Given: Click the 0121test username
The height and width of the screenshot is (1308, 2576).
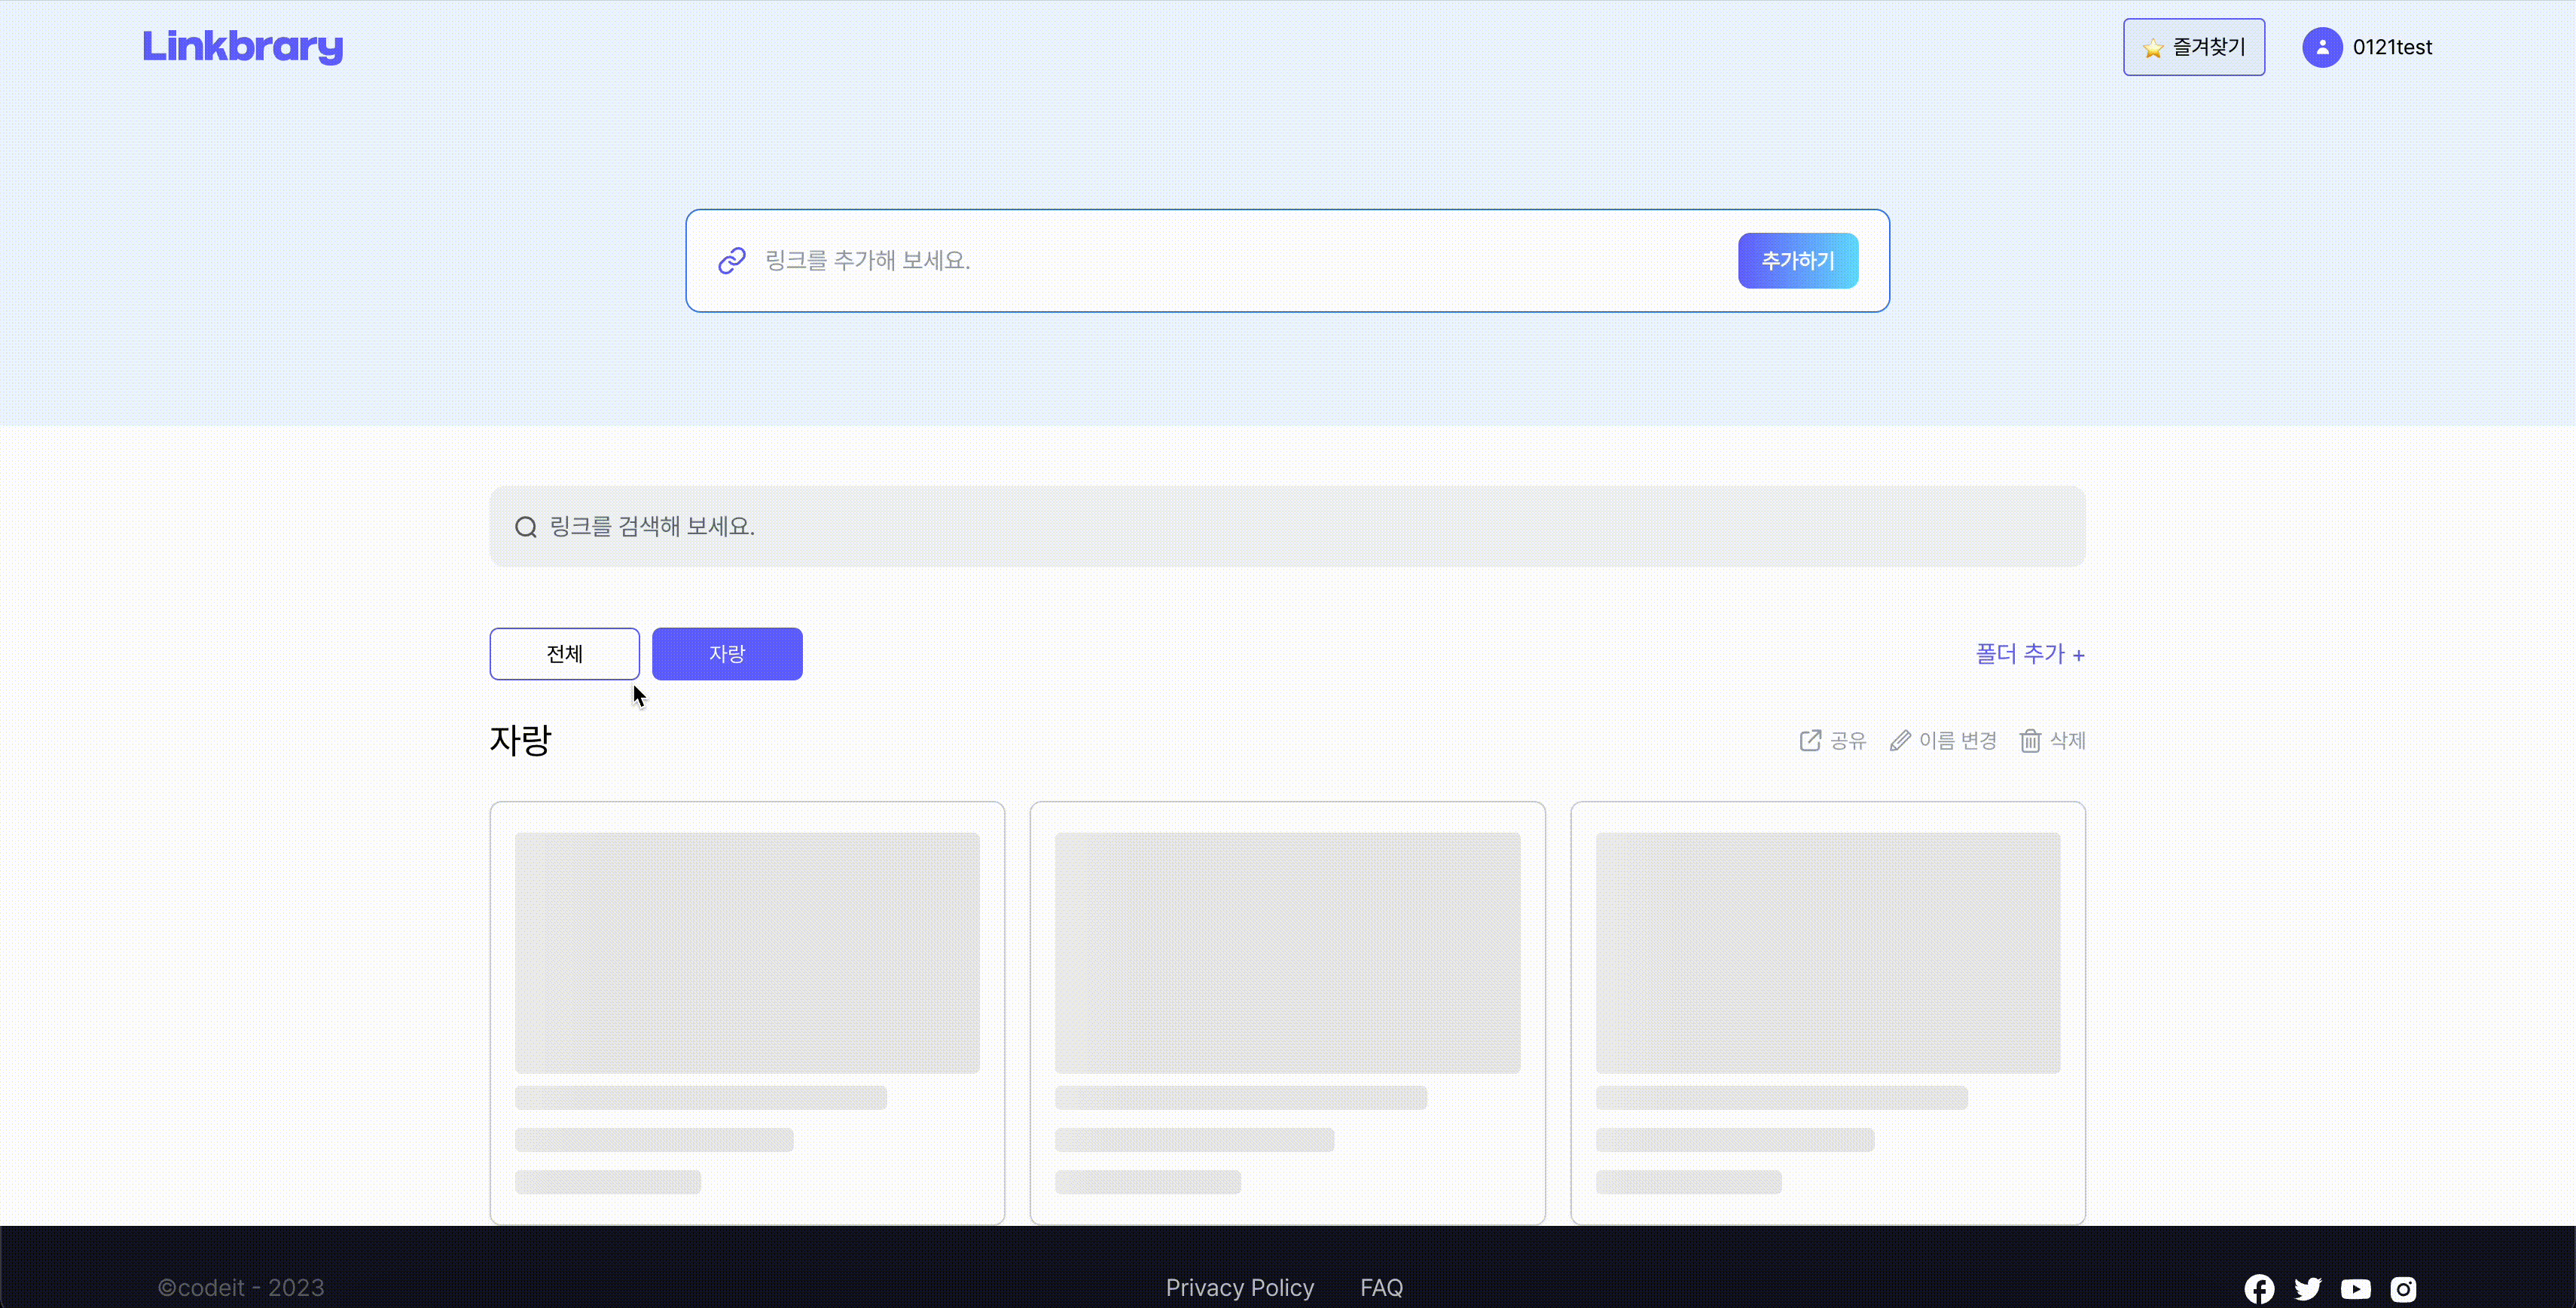Looking at the screenshot, I should click(x=2392, y=47).
